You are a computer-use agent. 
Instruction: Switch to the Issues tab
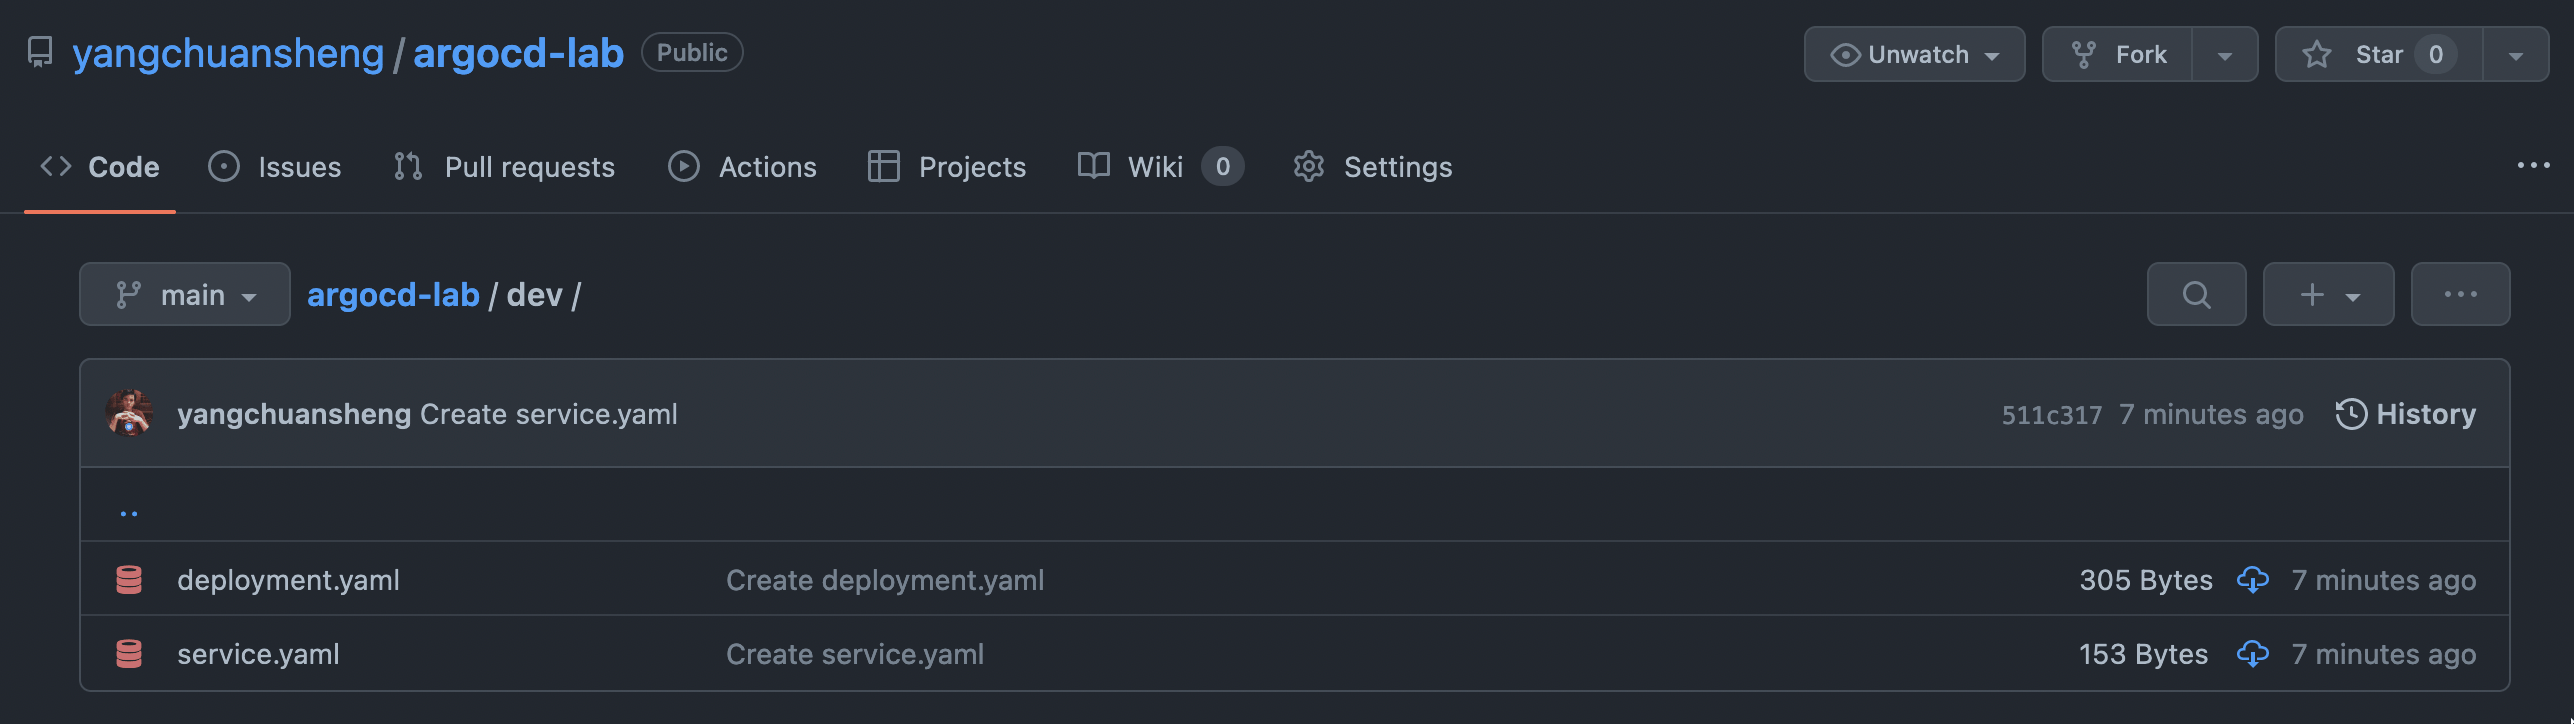point(275,166)
